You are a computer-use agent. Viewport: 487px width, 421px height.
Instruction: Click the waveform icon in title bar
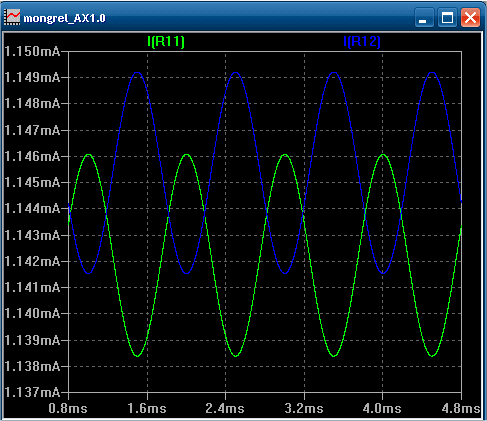tap(12, 17)
